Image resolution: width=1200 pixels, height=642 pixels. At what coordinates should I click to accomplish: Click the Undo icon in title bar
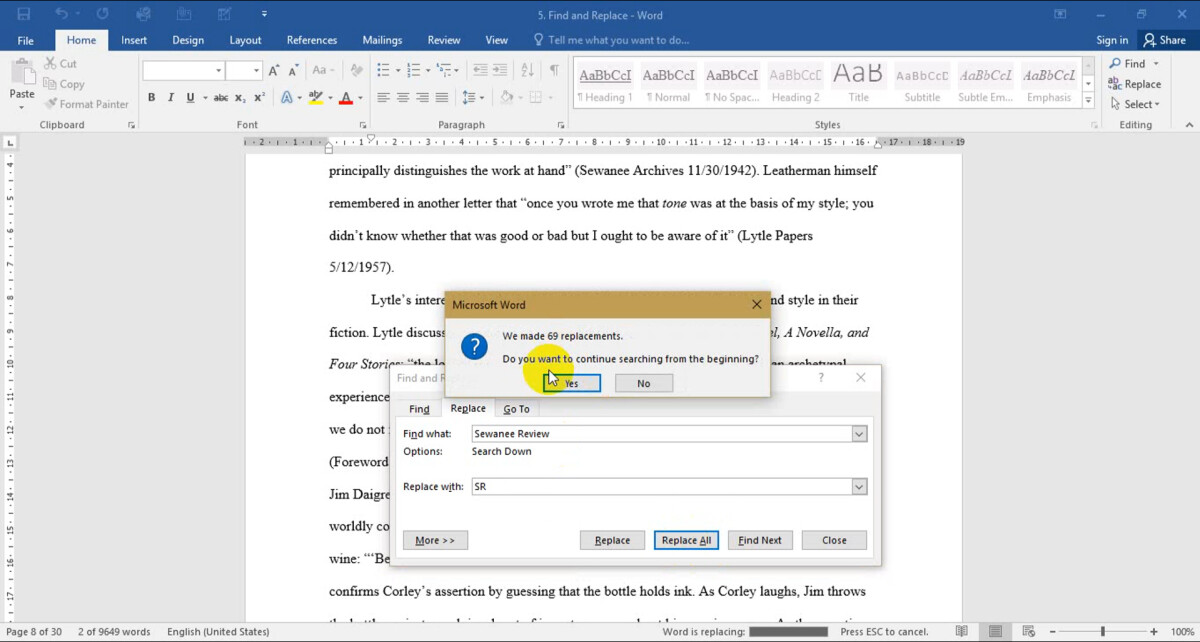point(61,14)
